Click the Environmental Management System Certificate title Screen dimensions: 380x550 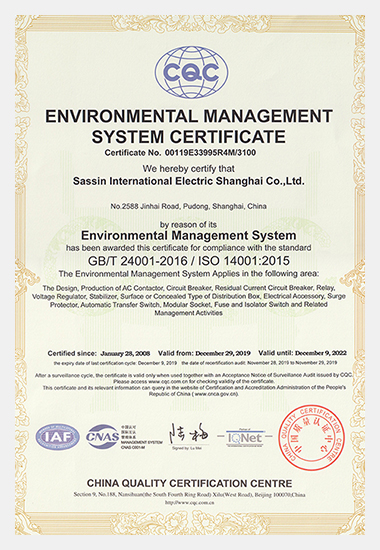[x=189, y=126]
